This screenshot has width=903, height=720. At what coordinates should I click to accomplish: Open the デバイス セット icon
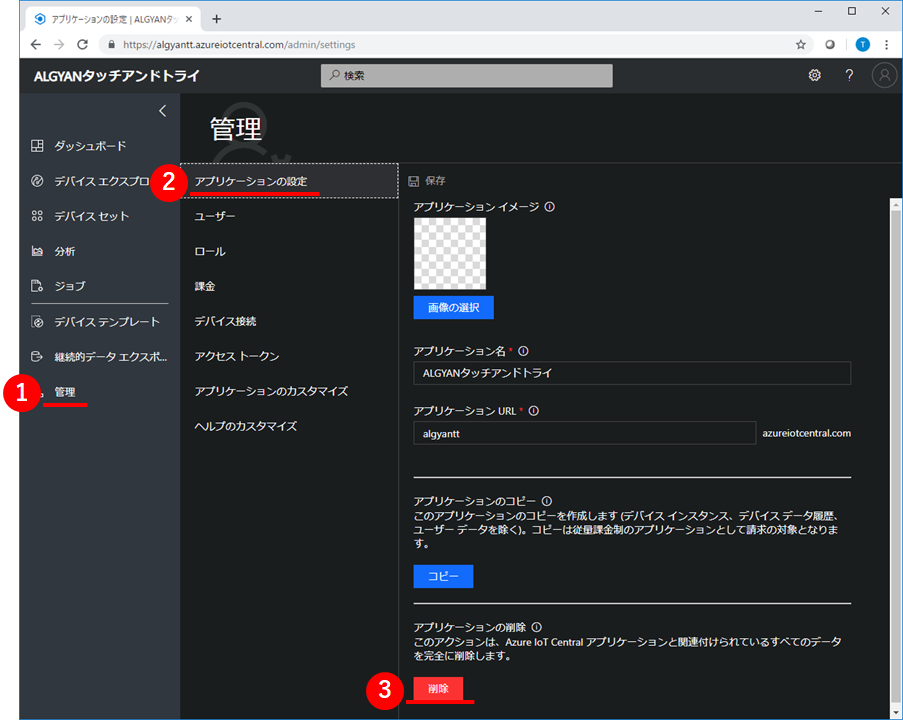point(37,216)
